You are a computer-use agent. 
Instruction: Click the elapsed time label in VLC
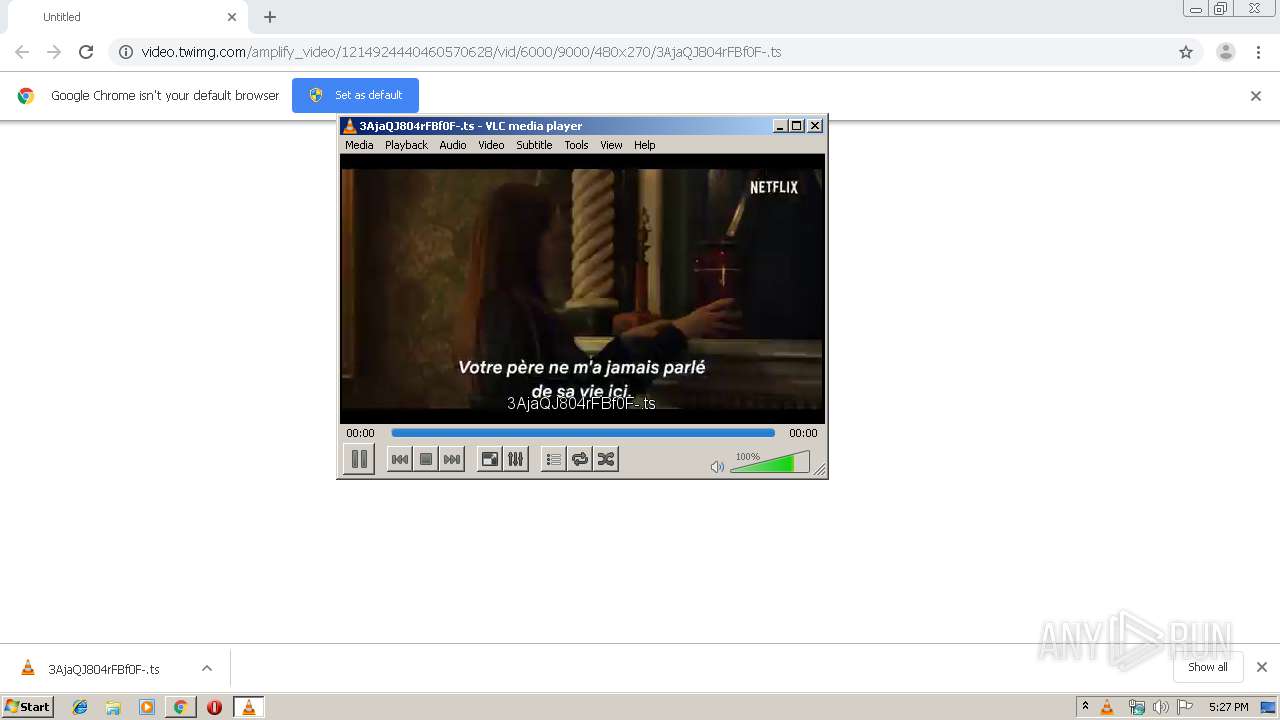pyautogui.click(x=360, y=433)
